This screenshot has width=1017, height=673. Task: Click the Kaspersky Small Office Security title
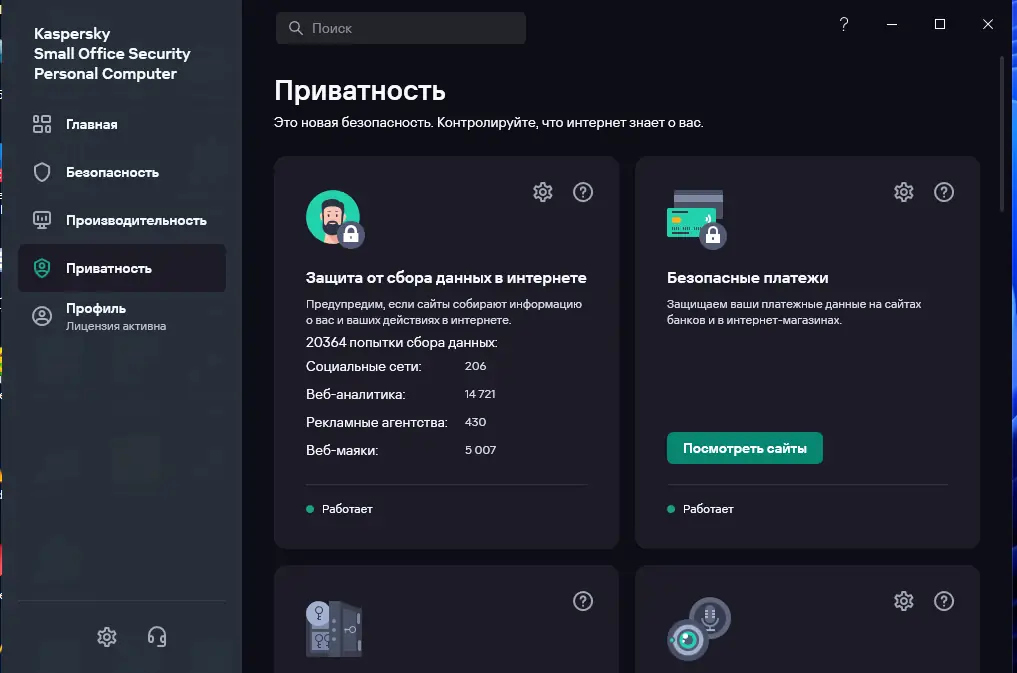112,53
